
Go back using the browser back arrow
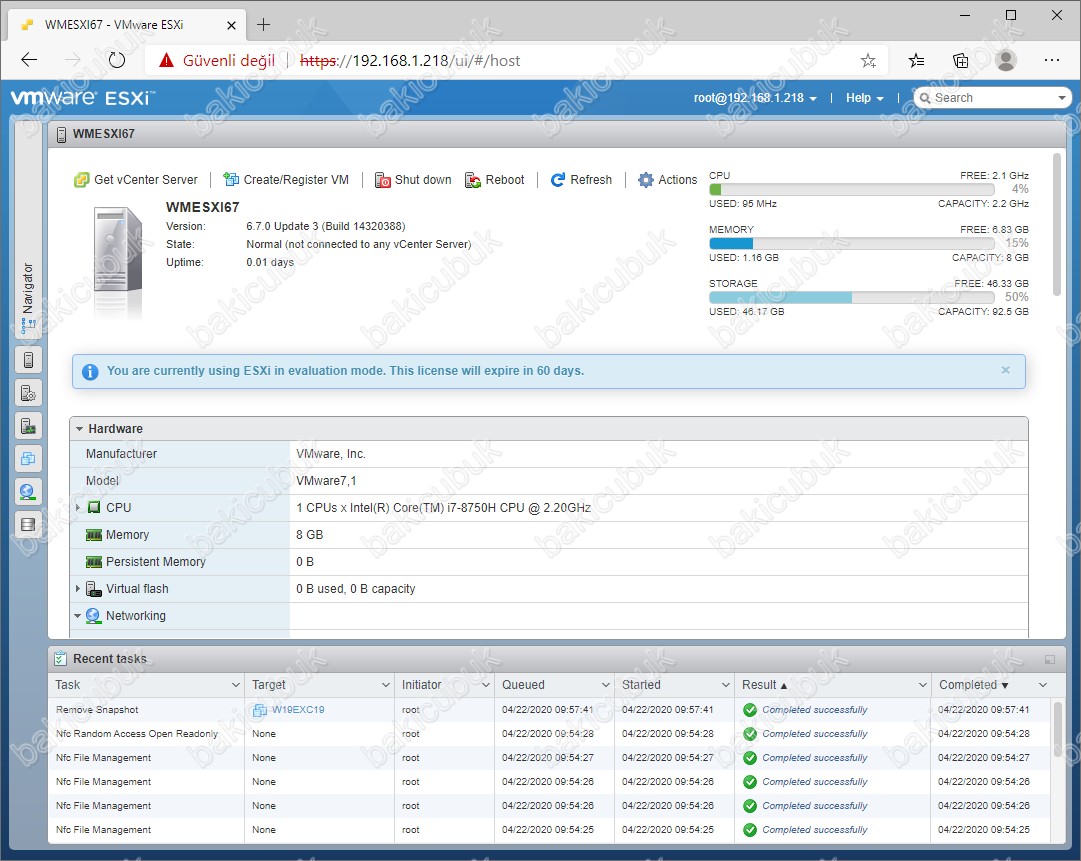click(29, 60)
